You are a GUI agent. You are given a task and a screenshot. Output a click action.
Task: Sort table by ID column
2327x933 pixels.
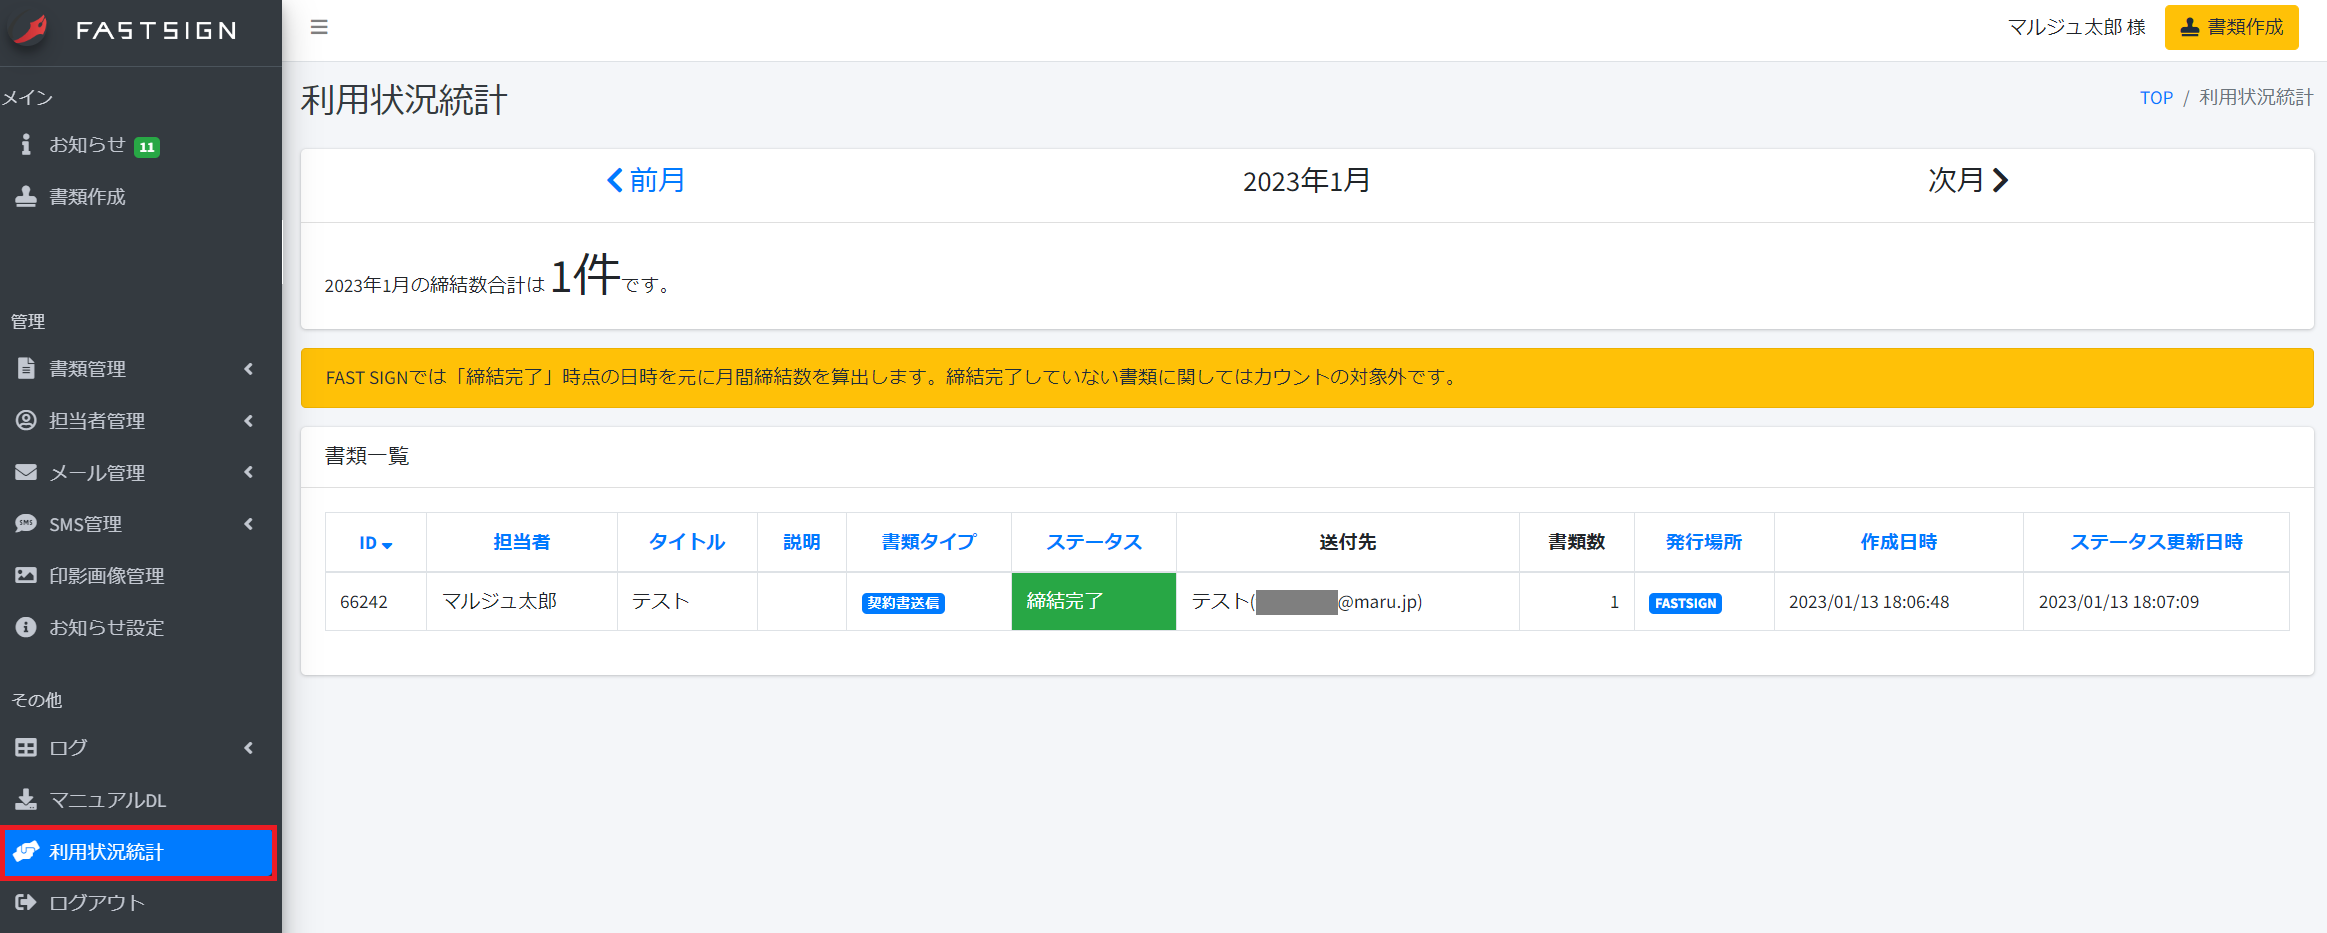click(375, 543)
